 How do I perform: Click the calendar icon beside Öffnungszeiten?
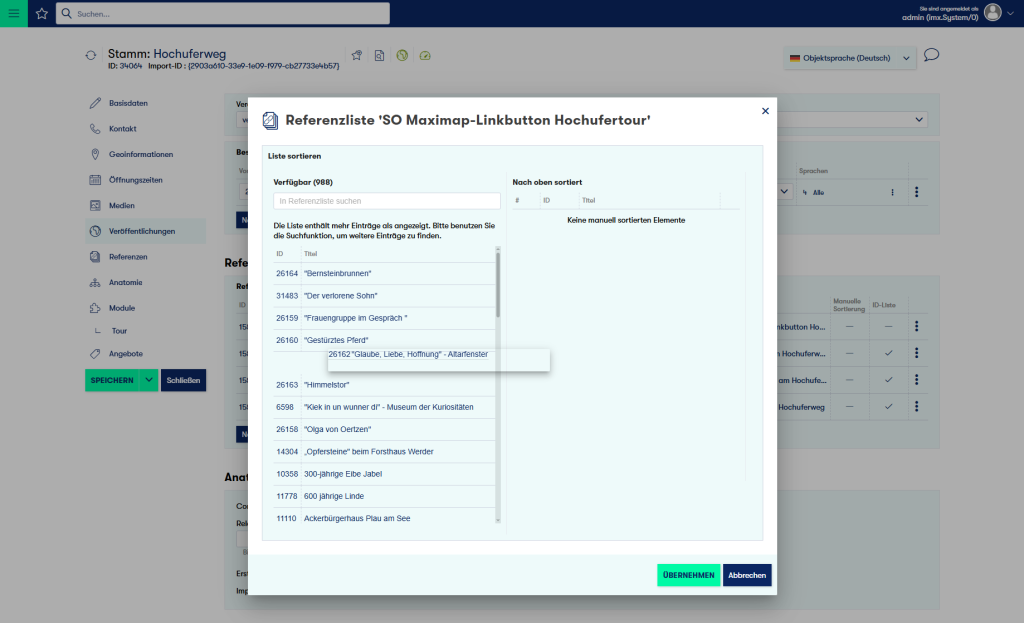(x=95, y=180)
